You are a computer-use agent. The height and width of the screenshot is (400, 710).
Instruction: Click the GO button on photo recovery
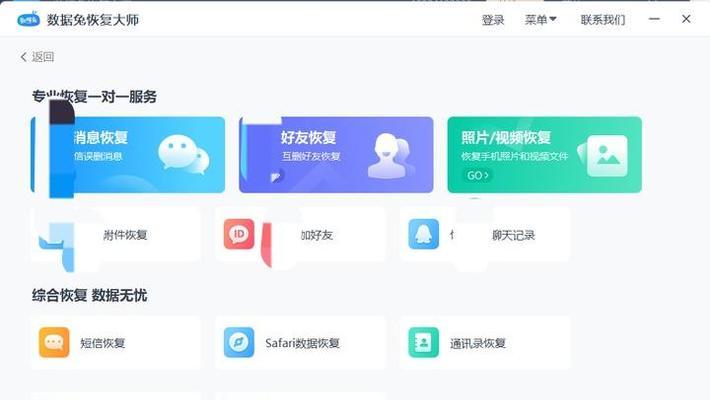tap(478, 175)
